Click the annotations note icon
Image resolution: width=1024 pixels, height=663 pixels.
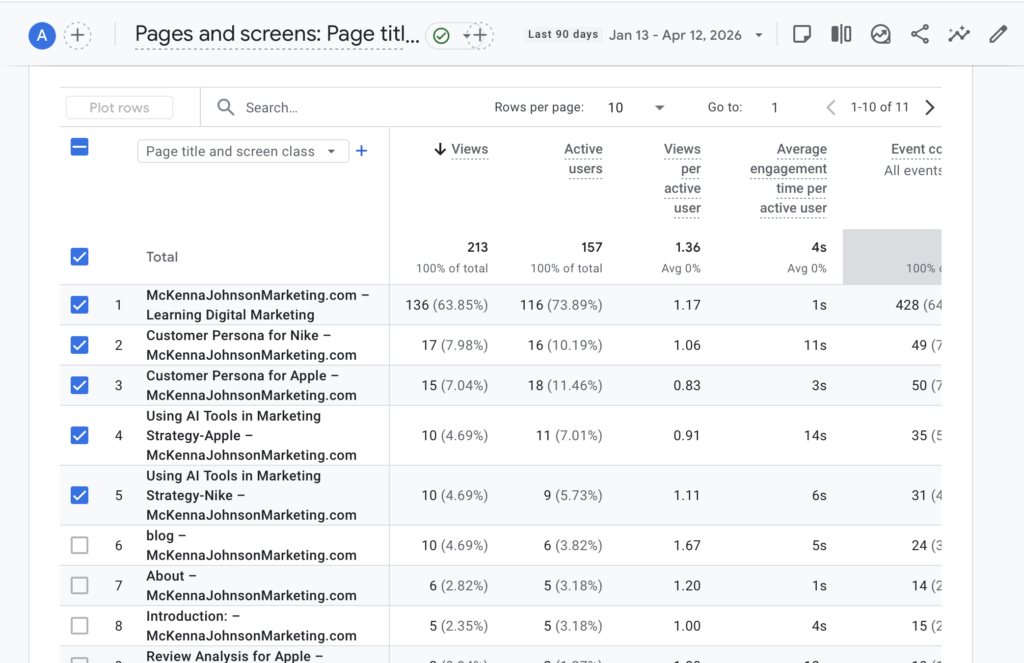point(801,35)
